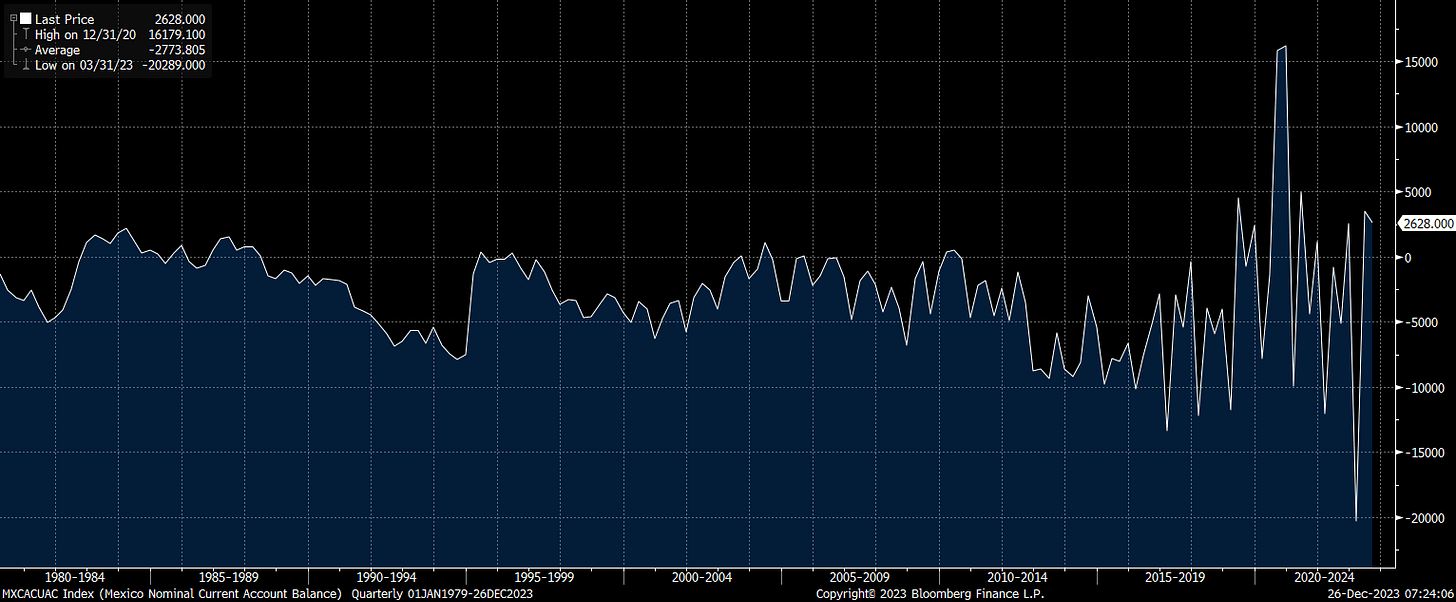Select the Average marker icon in legend
This screenshot has width=1456, height=602.
pos(24,50)
